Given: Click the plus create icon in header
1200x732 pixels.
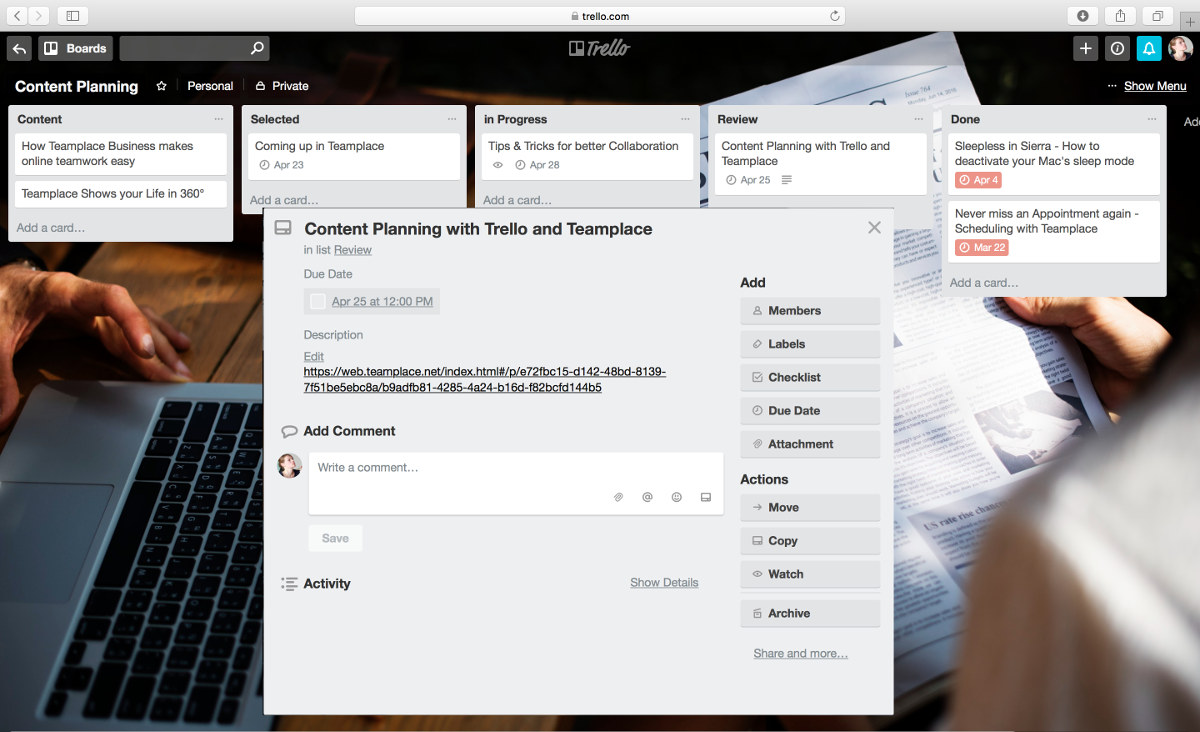Looking at the screenshot, I should click(1085, 48).
